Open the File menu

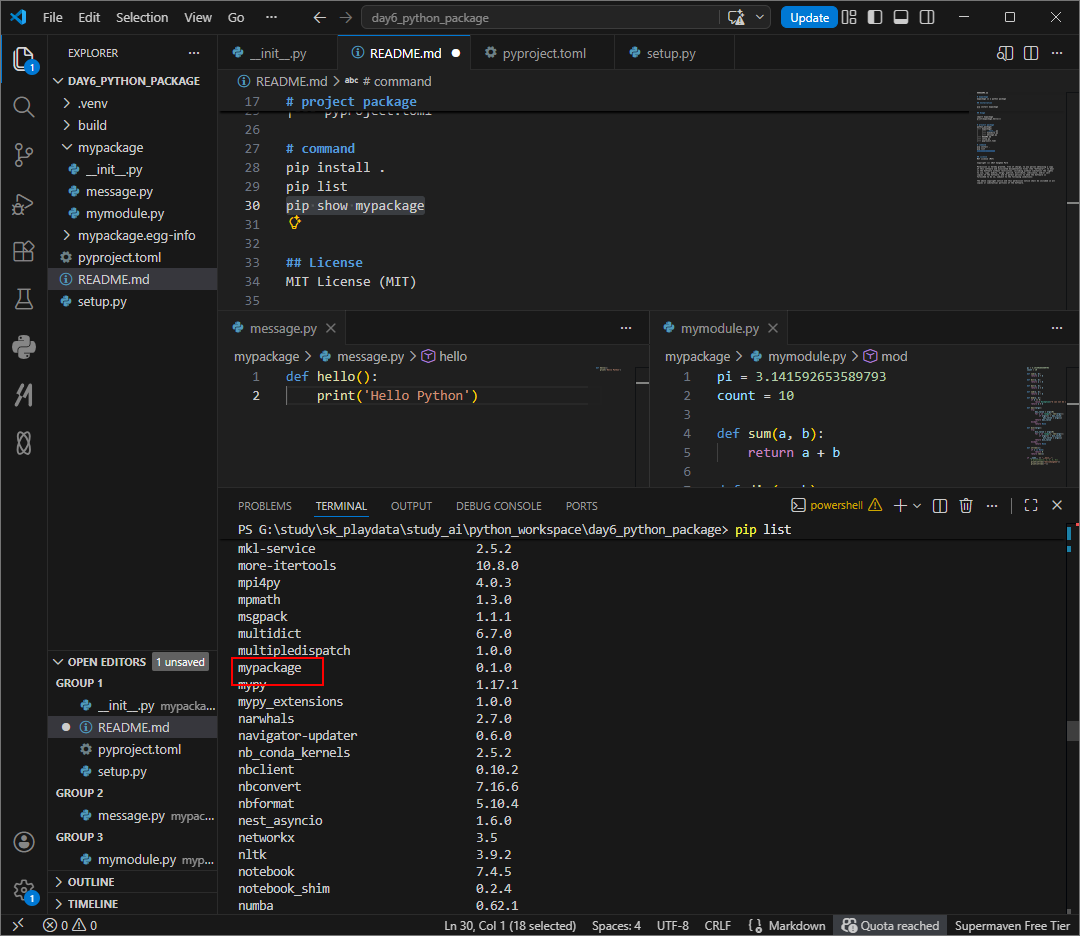pos(52,18)
